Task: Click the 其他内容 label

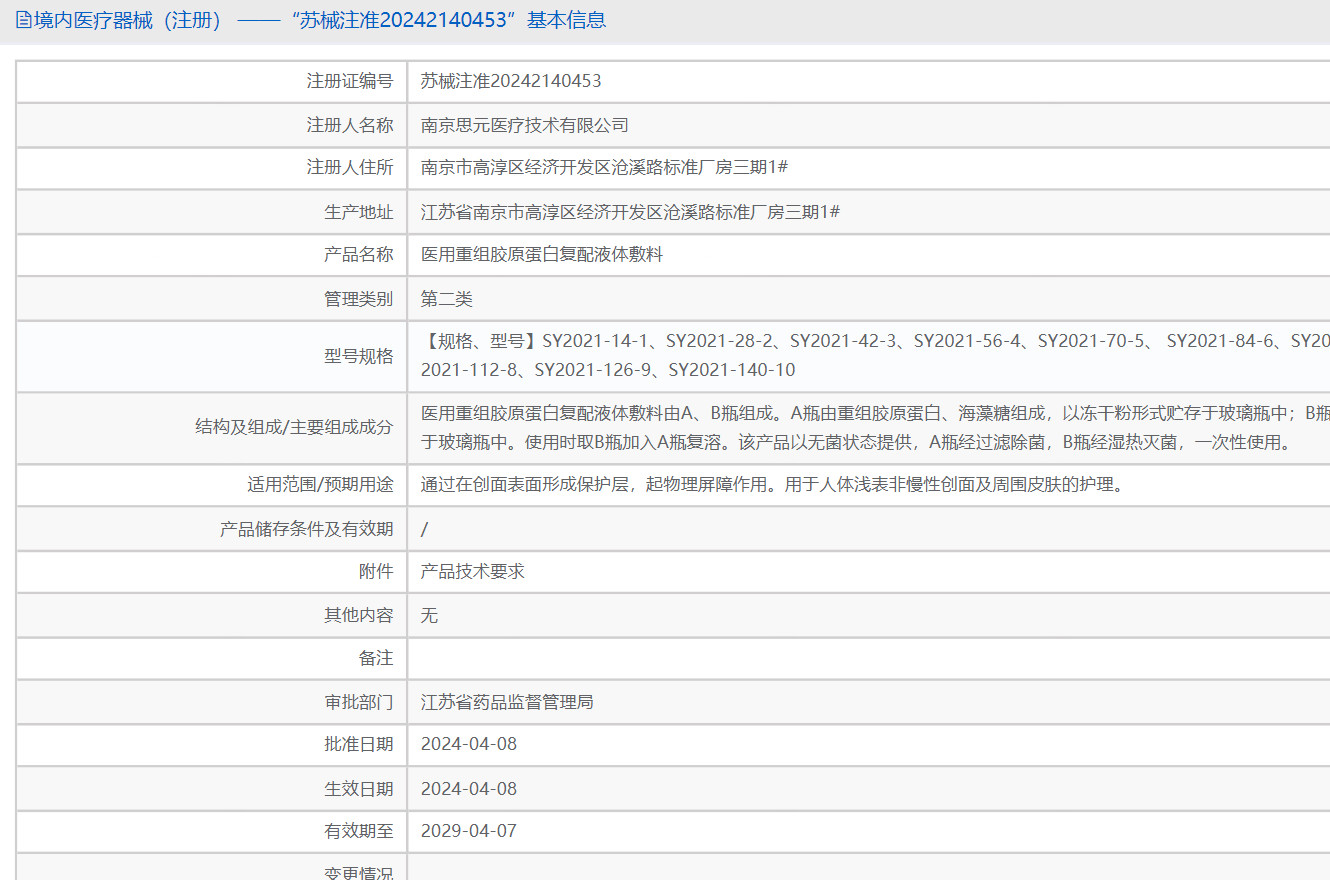Action: (359, 615)
